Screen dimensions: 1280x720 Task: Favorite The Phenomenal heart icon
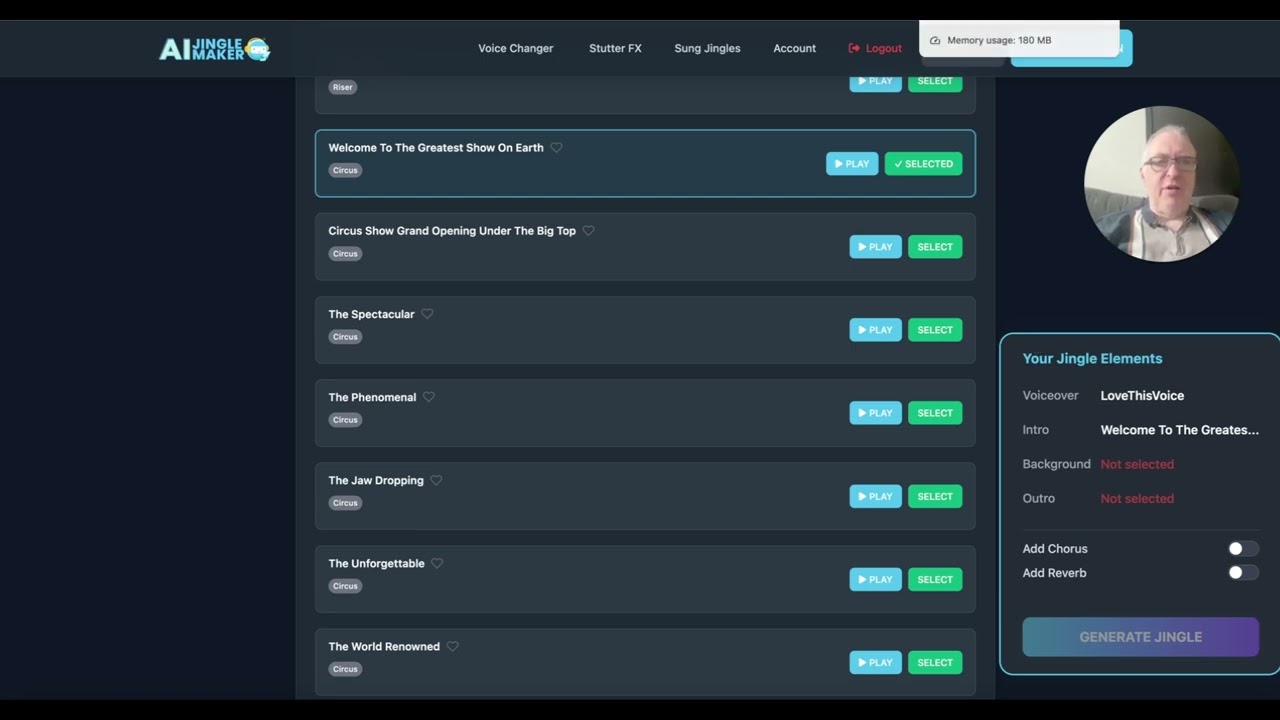point(429,396)
